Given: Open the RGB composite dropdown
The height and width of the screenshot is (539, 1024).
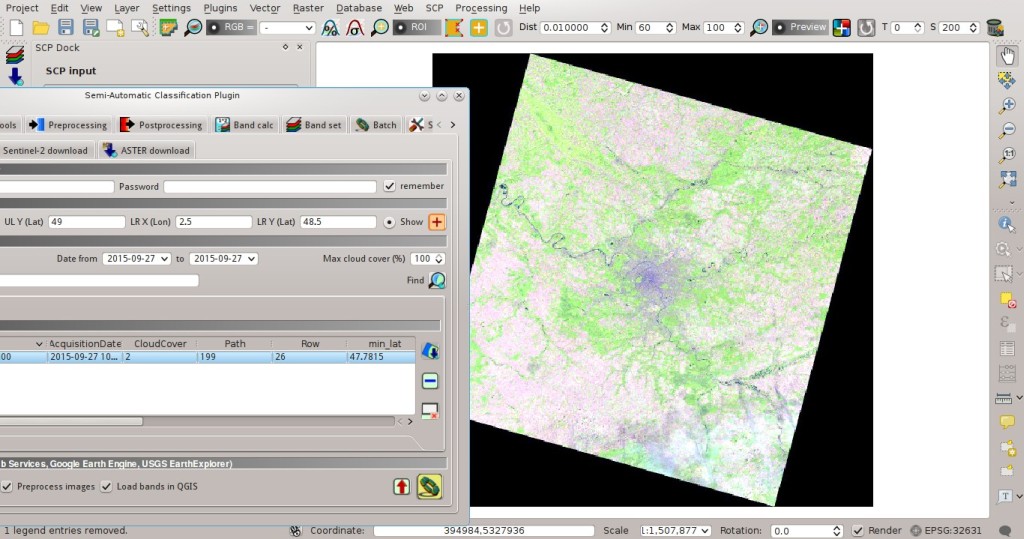Looking at the screenshot, I should (x=287, y=27).
